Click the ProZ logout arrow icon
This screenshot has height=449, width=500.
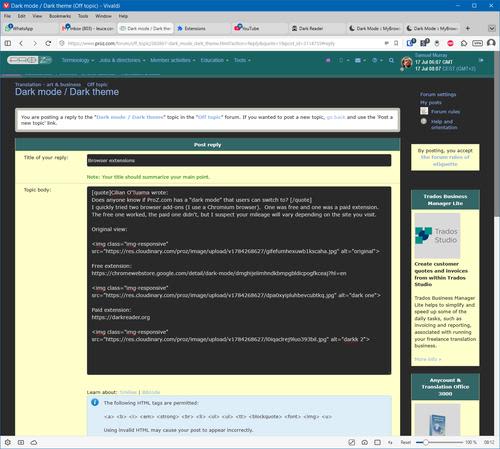481,60
